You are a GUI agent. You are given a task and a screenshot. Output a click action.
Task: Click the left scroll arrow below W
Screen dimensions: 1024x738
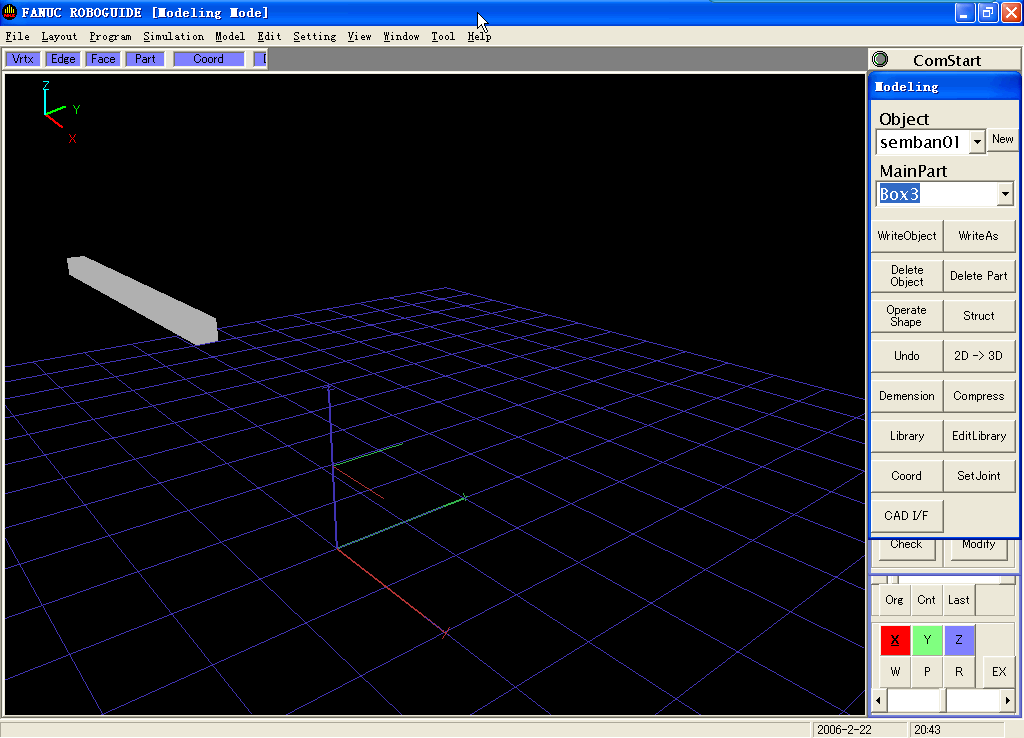(x=879, y=701)
